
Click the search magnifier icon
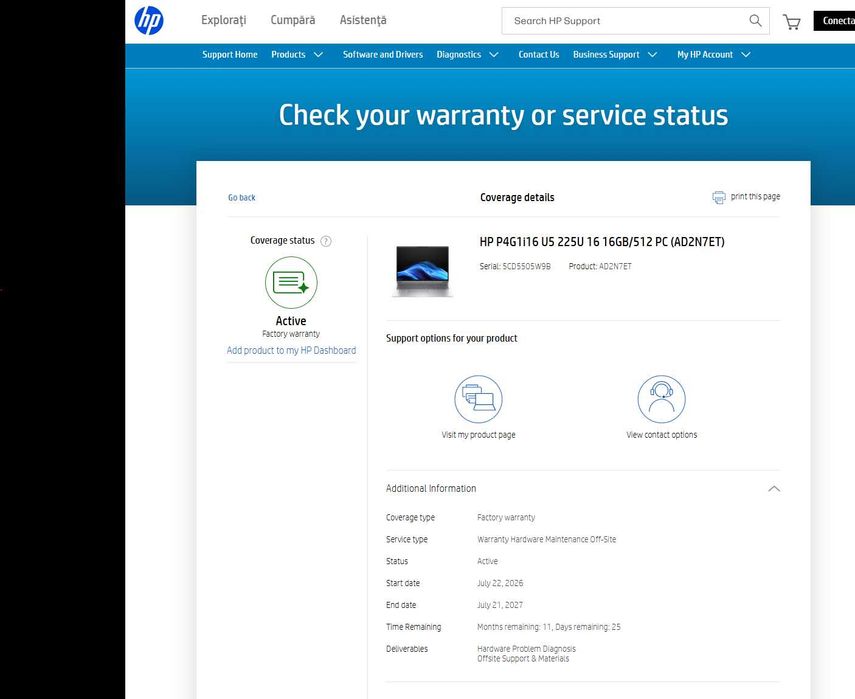(x=755, y=21)
